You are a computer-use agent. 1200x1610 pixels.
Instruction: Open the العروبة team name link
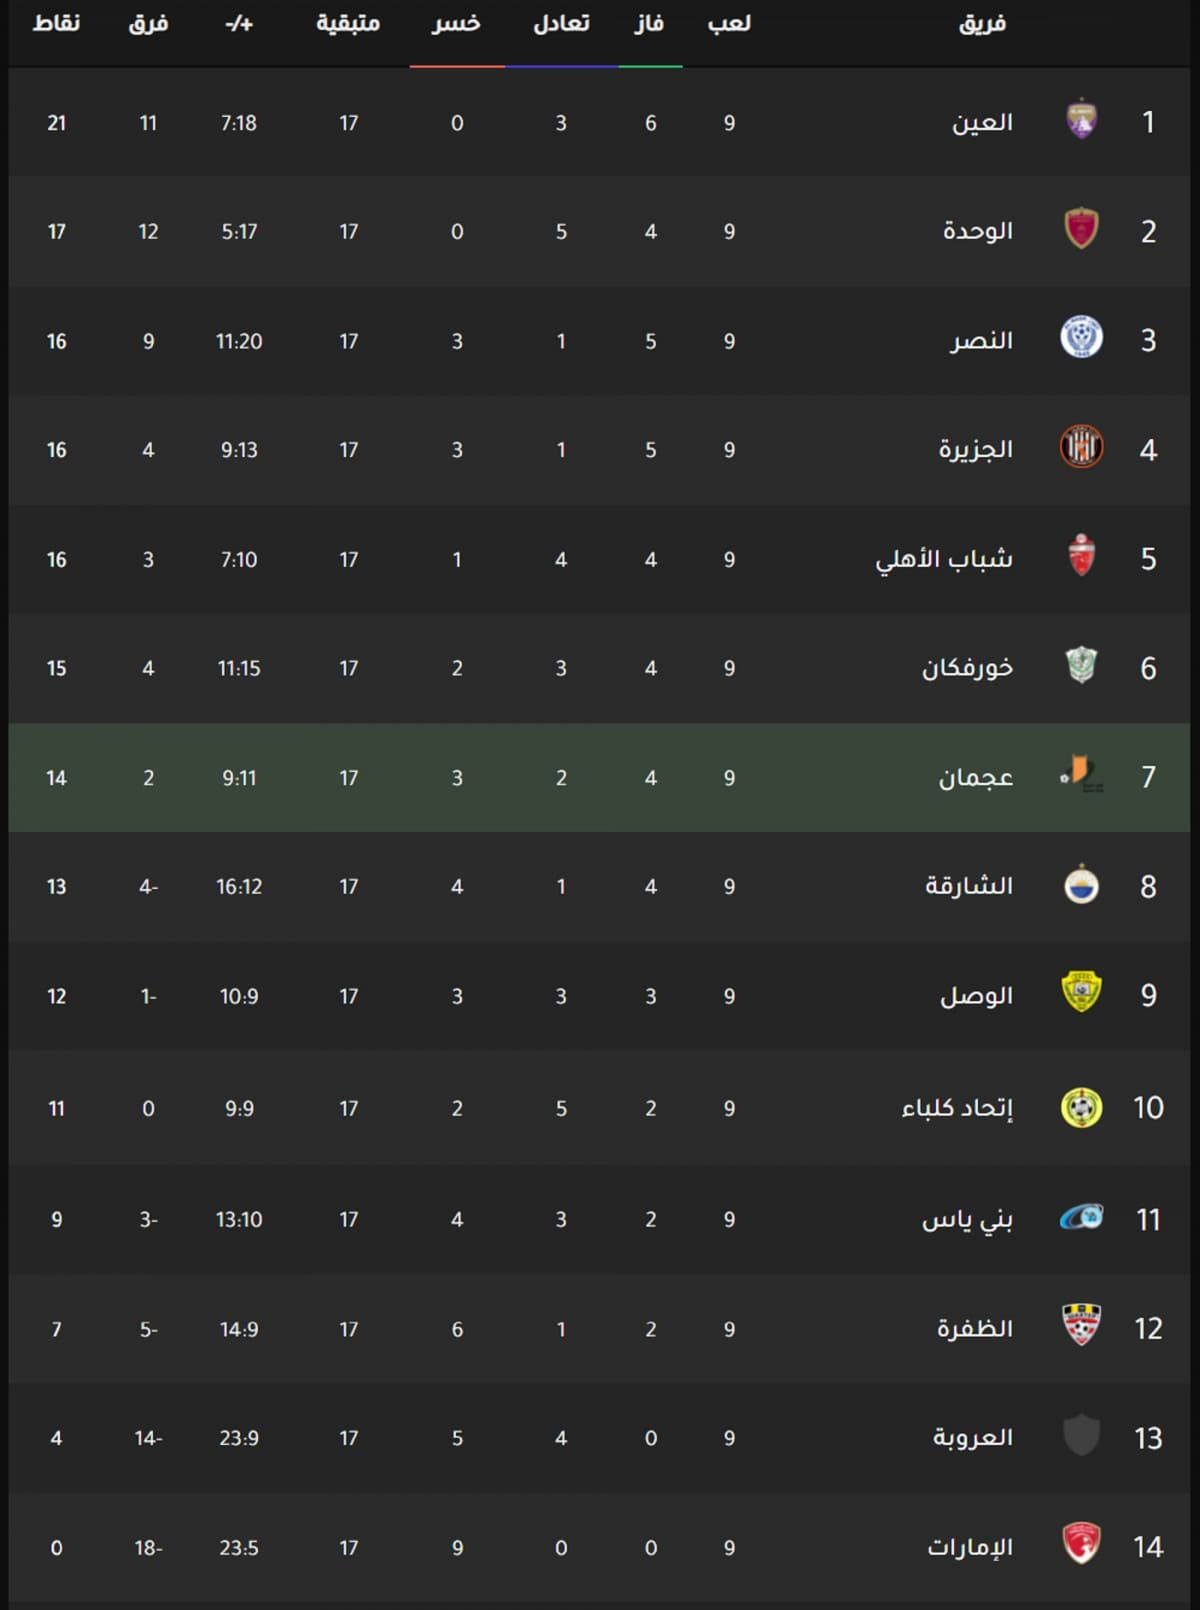(x=973, y=1437)
